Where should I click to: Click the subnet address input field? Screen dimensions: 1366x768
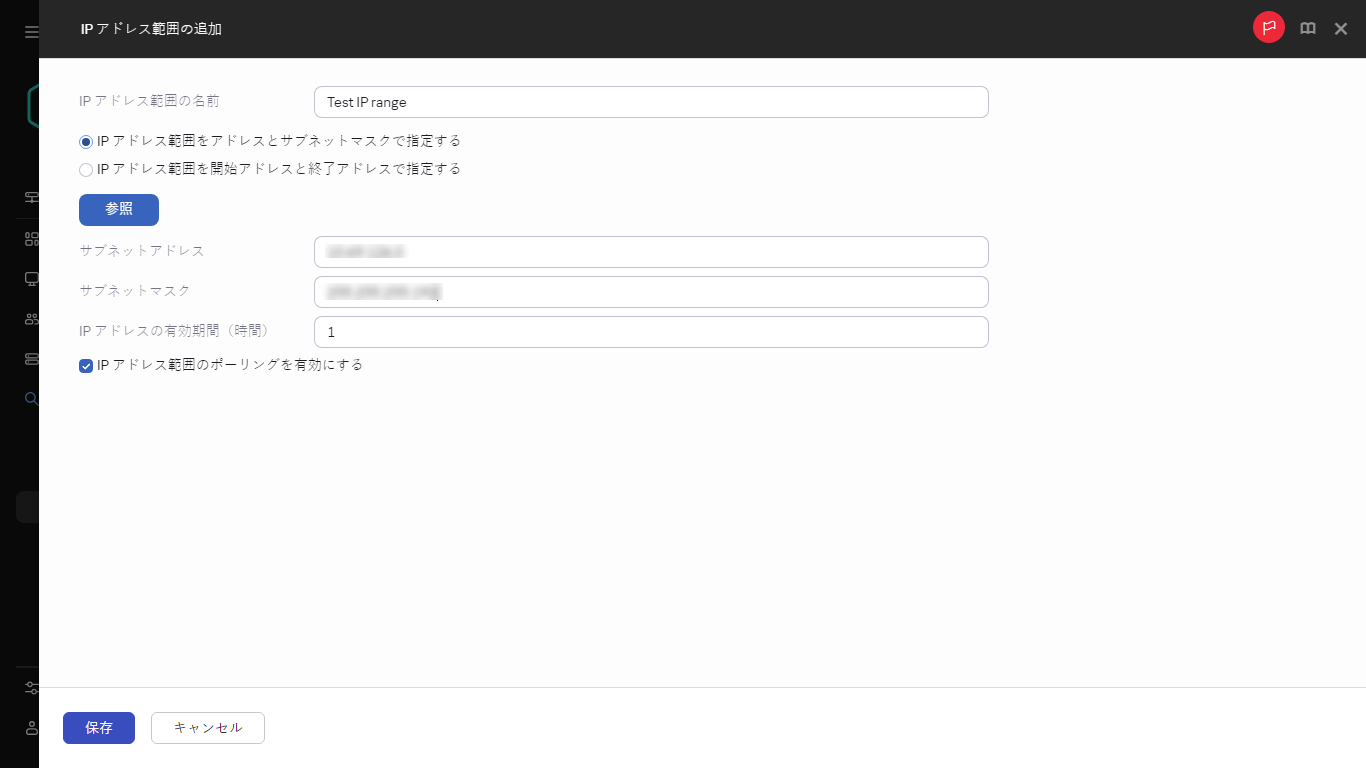[x=650, y=252]
